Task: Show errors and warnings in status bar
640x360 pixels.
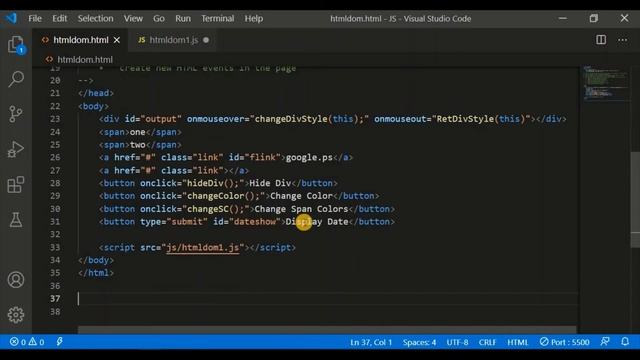Action: pyautogui.click(x=27, y=342)
